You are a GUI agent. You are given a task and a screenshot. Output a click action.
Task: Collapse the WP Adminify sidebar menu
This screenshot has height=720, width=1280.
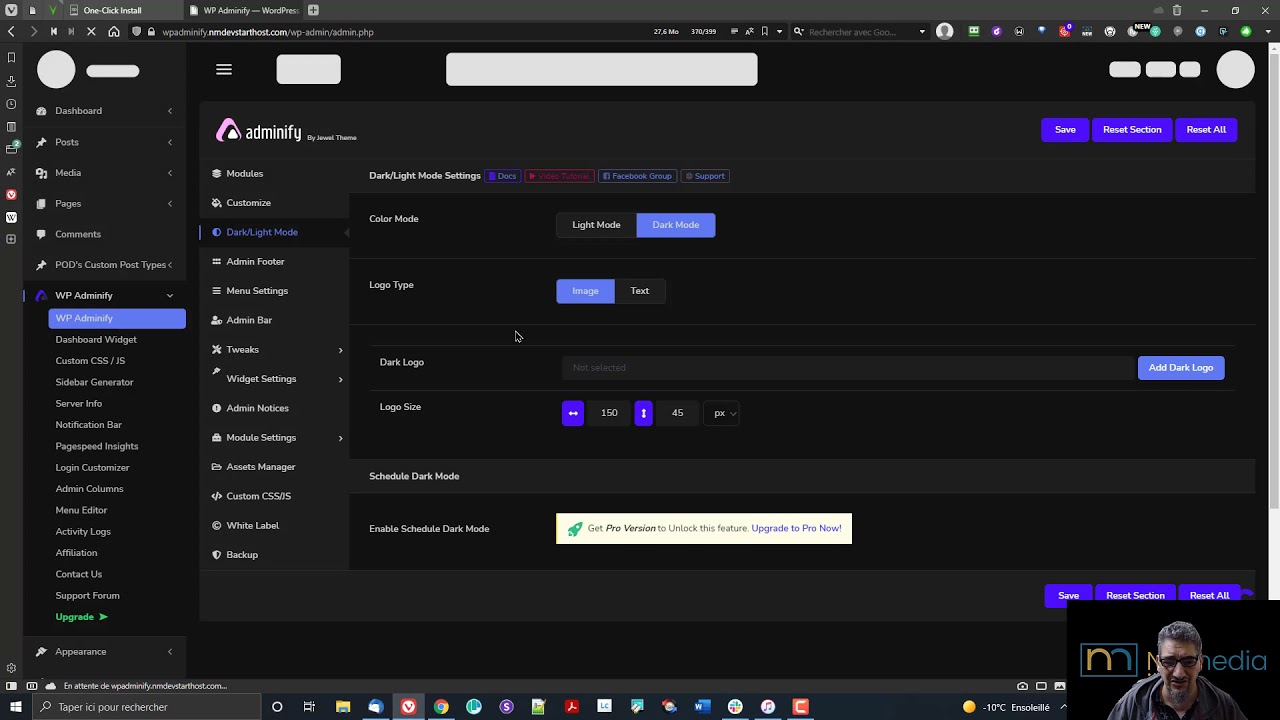[x=170, y=296]
